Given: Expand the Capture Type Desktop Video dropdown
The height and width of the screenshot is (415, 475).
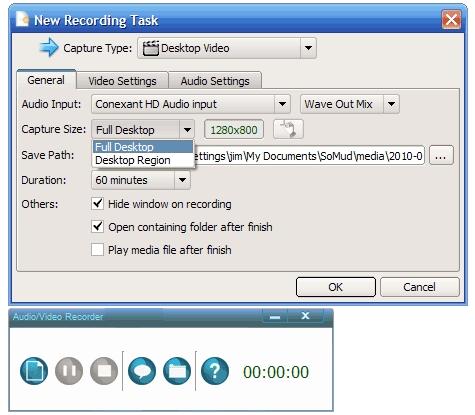Looking at the screenshot, I should click(x=227, y=48).
